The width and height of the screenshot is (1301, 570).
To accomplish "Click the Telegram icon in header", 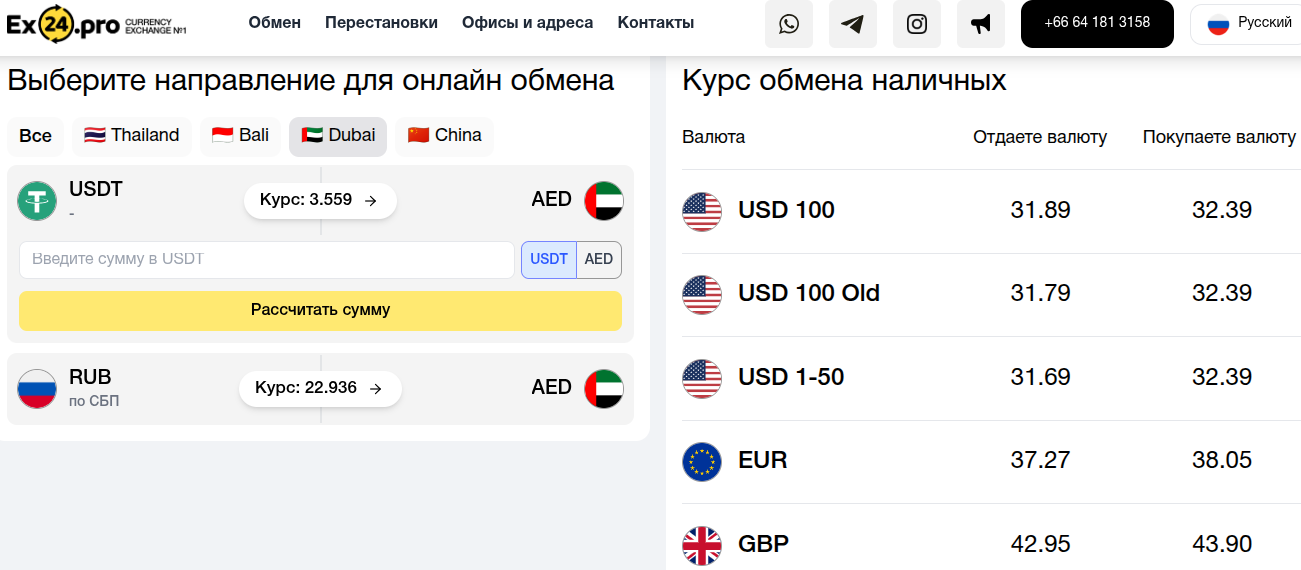I will coord(853,24).
